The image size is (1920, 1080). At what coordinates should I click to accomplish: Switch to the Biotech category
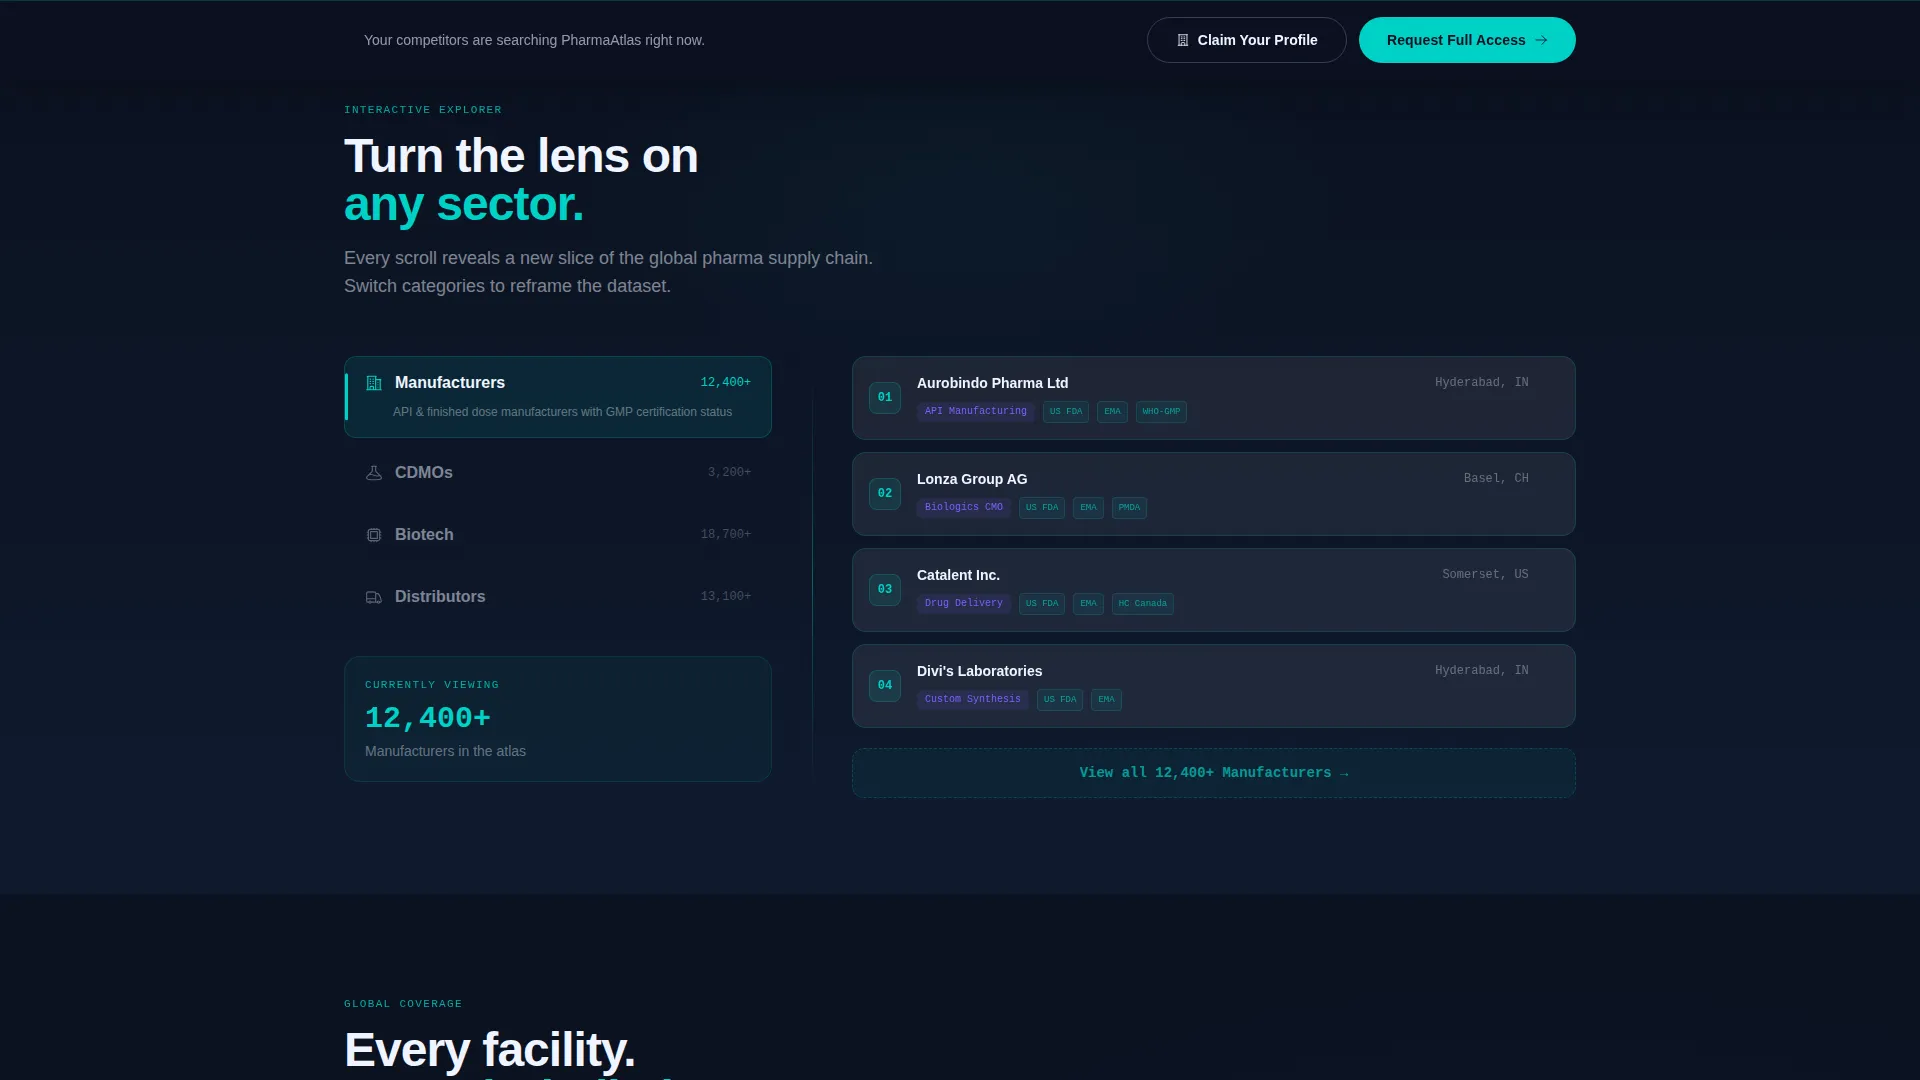pyautogui.click(x=558, y=535)
